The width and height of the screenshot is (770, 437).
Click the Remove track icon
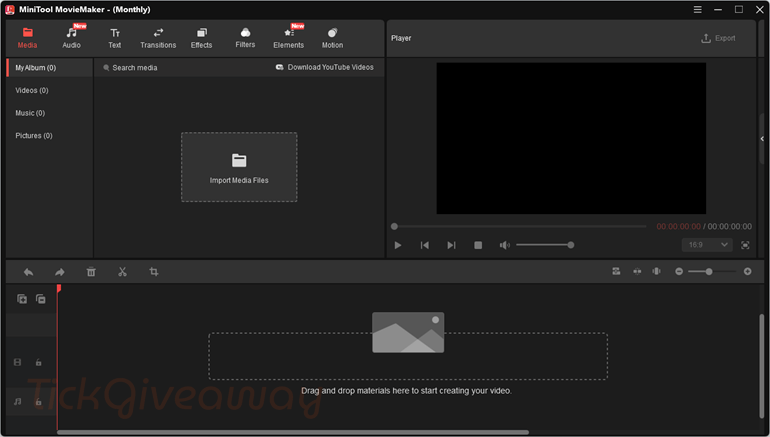pyautogui.click(x=41, y=299)
